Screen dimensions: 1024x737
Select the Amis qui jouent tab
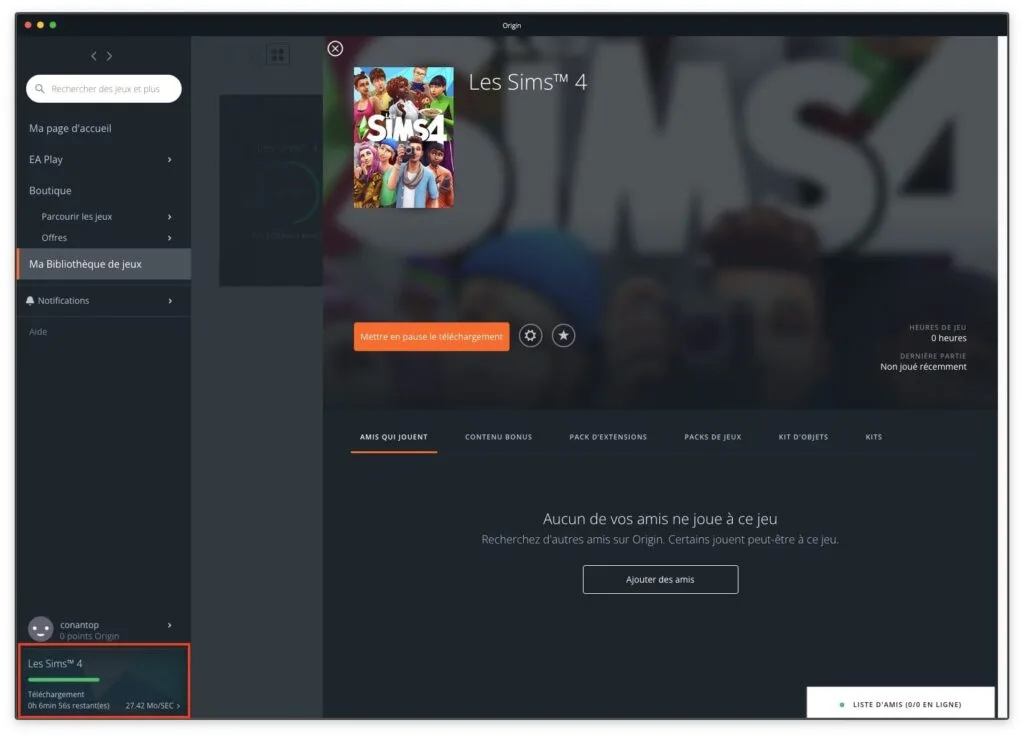click(394, 437)
